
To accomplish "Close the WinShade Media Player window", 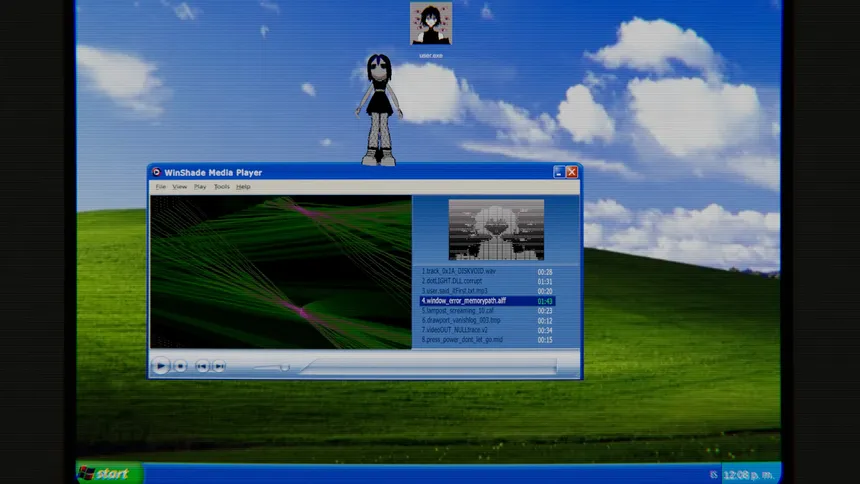I will click(572, 172).
